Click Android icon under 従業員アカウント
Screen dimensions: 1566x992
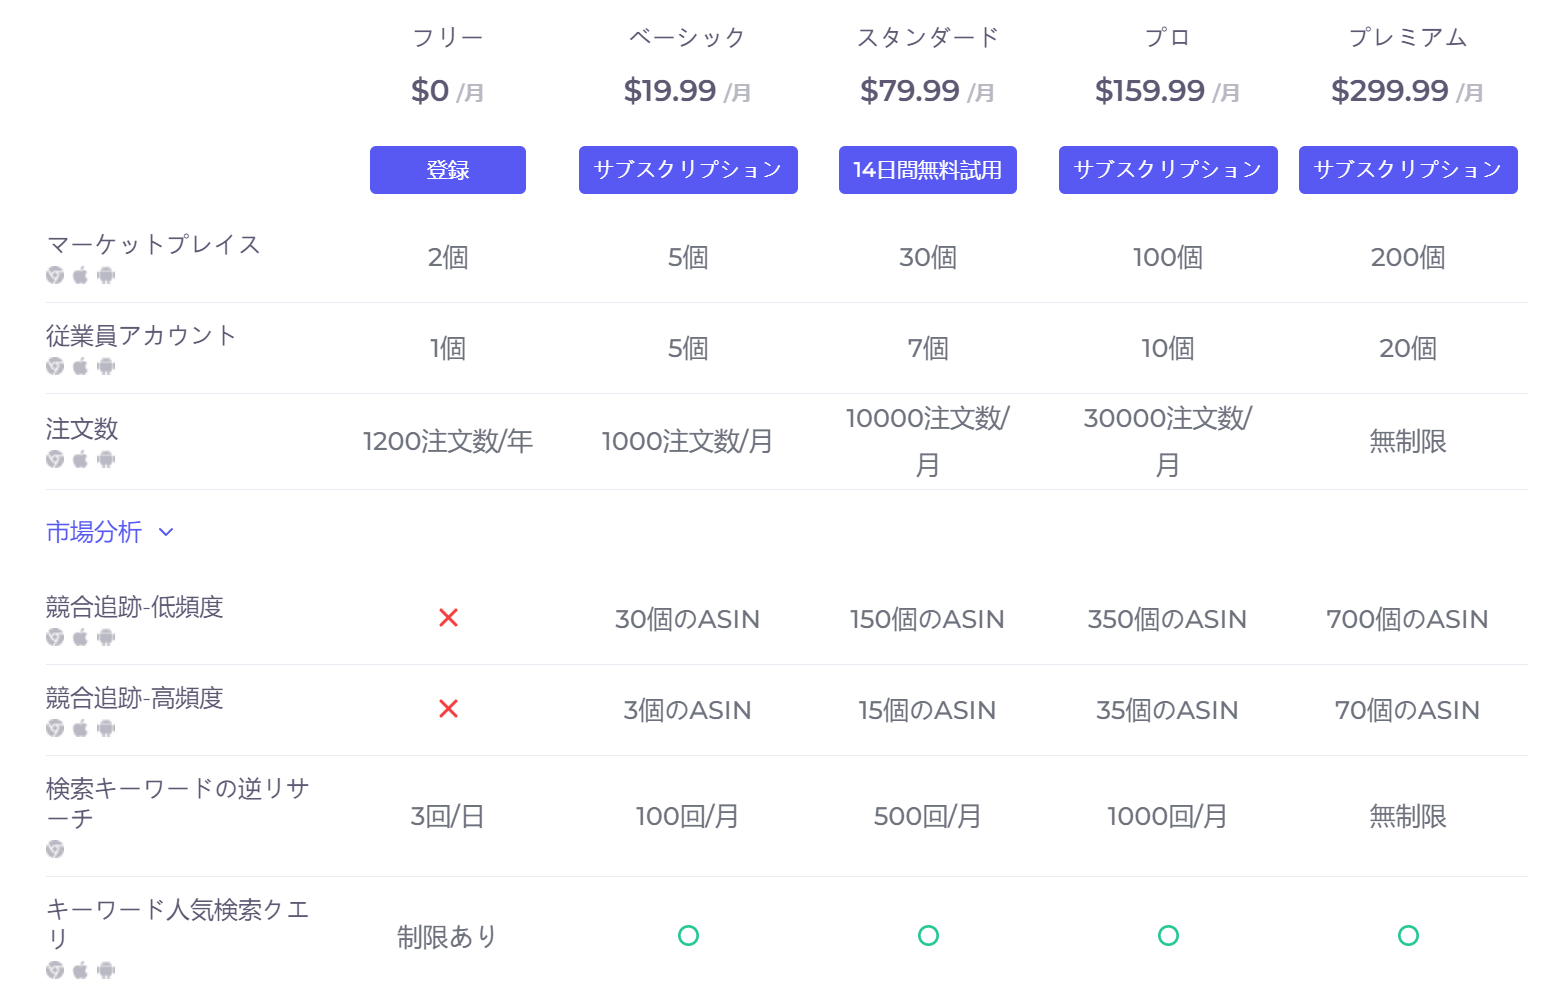coord(106,366)
